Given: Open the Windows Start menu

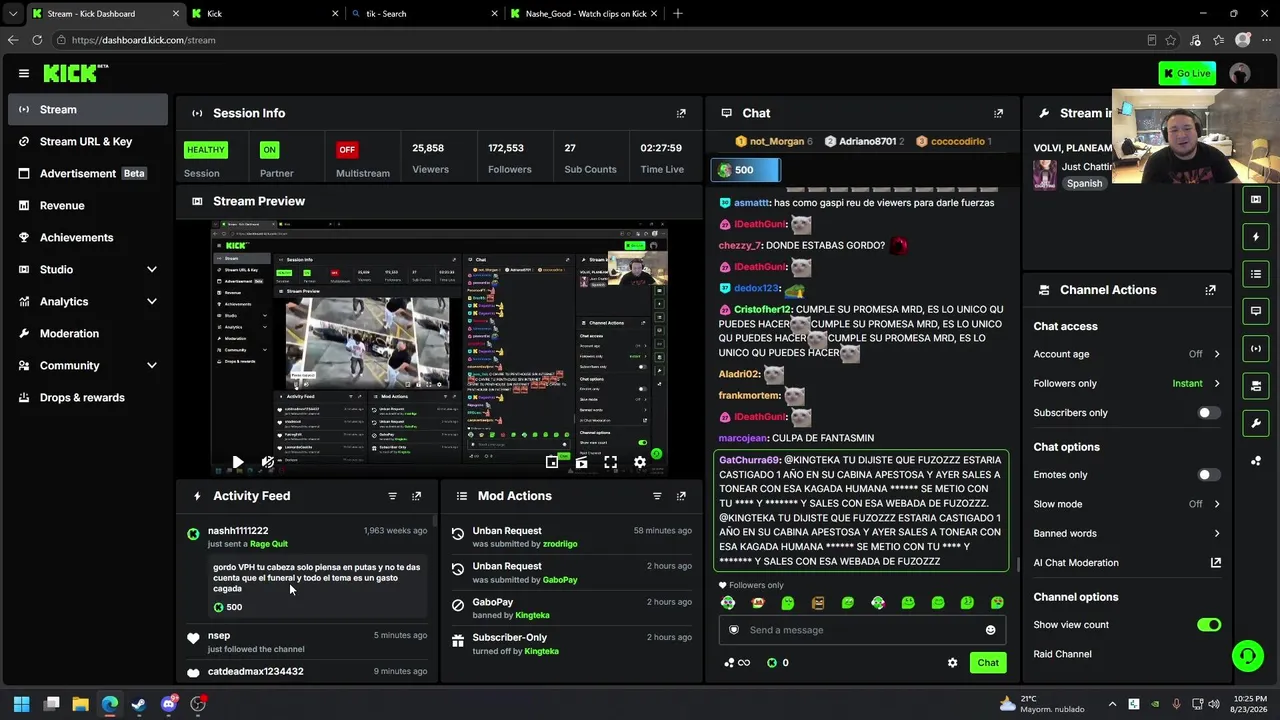Looking at the screenshot, I should [21, 704].
